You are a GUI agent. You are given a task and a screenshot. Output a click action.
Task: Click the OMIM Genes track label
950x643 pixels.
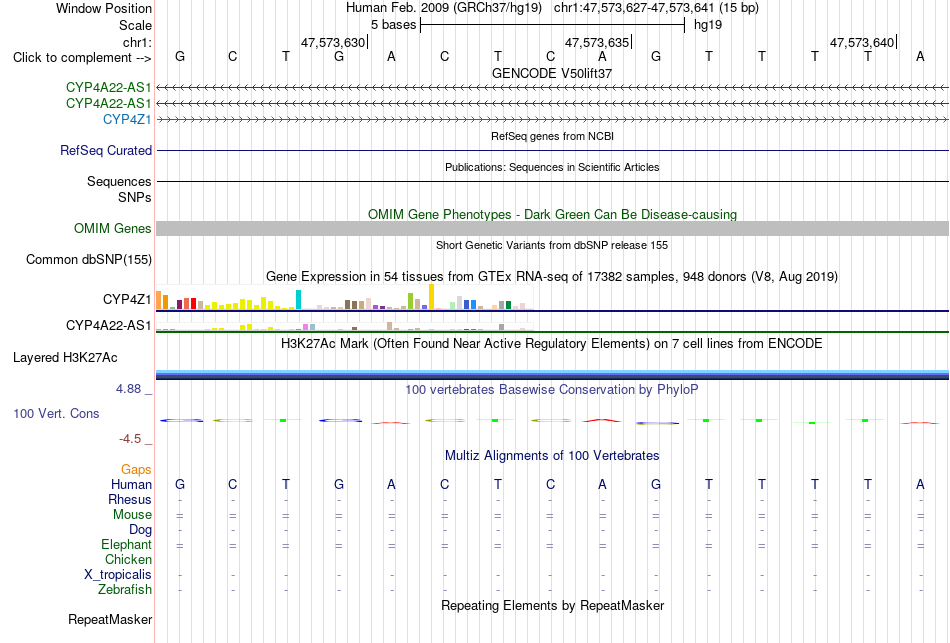coord(113,228)
